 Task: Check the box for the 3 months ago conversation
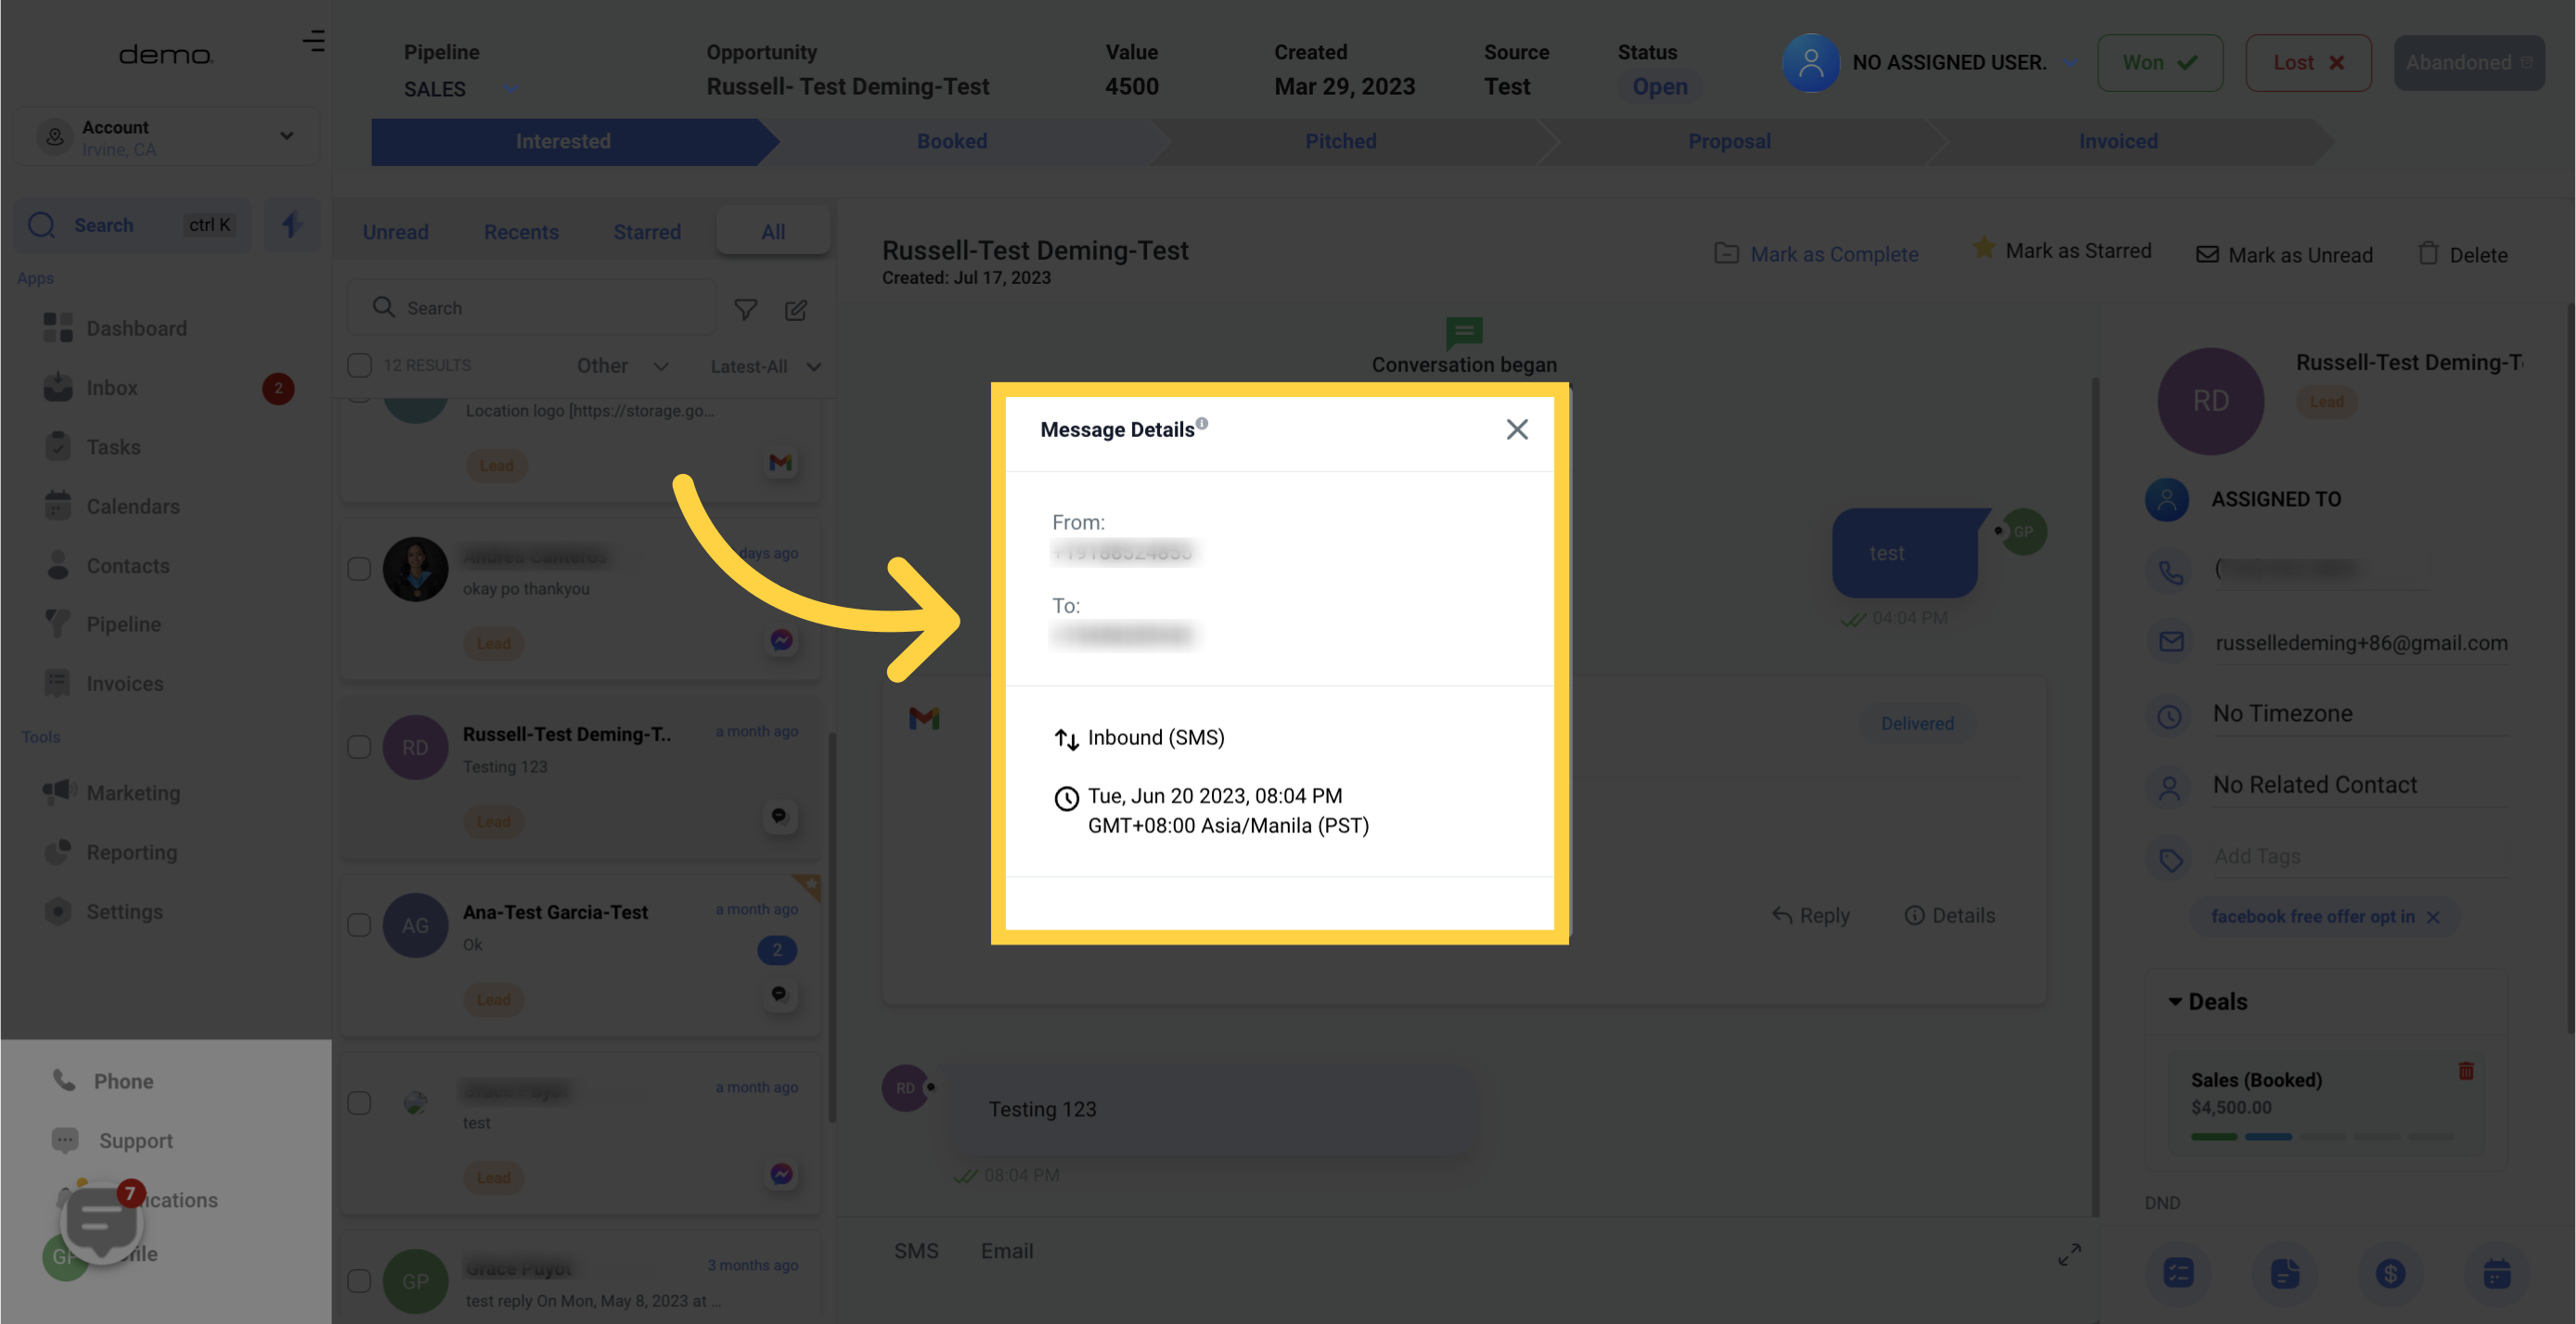coord(359,1281)
